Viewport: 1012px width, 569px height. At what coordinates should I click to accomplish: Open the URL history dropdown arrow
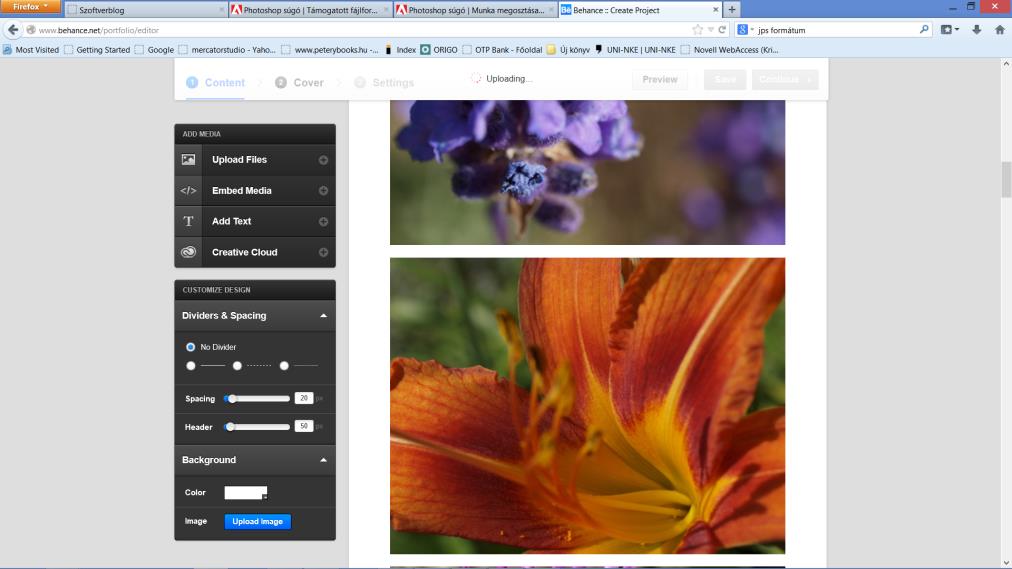pyautogui.click(x=711, y=30)
